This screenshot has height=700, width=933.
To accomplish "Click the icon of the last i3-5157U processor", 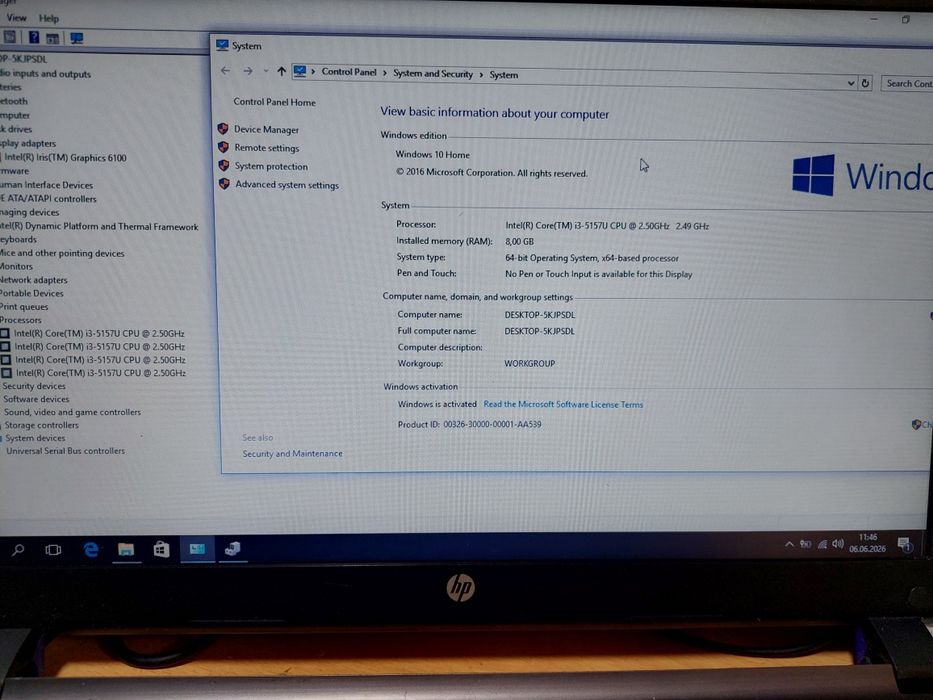I will [x=7, y=373].
